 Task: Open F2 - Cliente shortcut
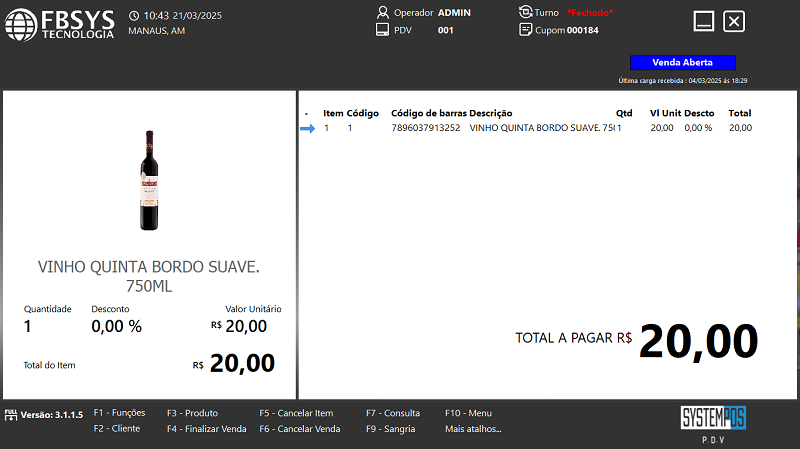tap(117, 429)
